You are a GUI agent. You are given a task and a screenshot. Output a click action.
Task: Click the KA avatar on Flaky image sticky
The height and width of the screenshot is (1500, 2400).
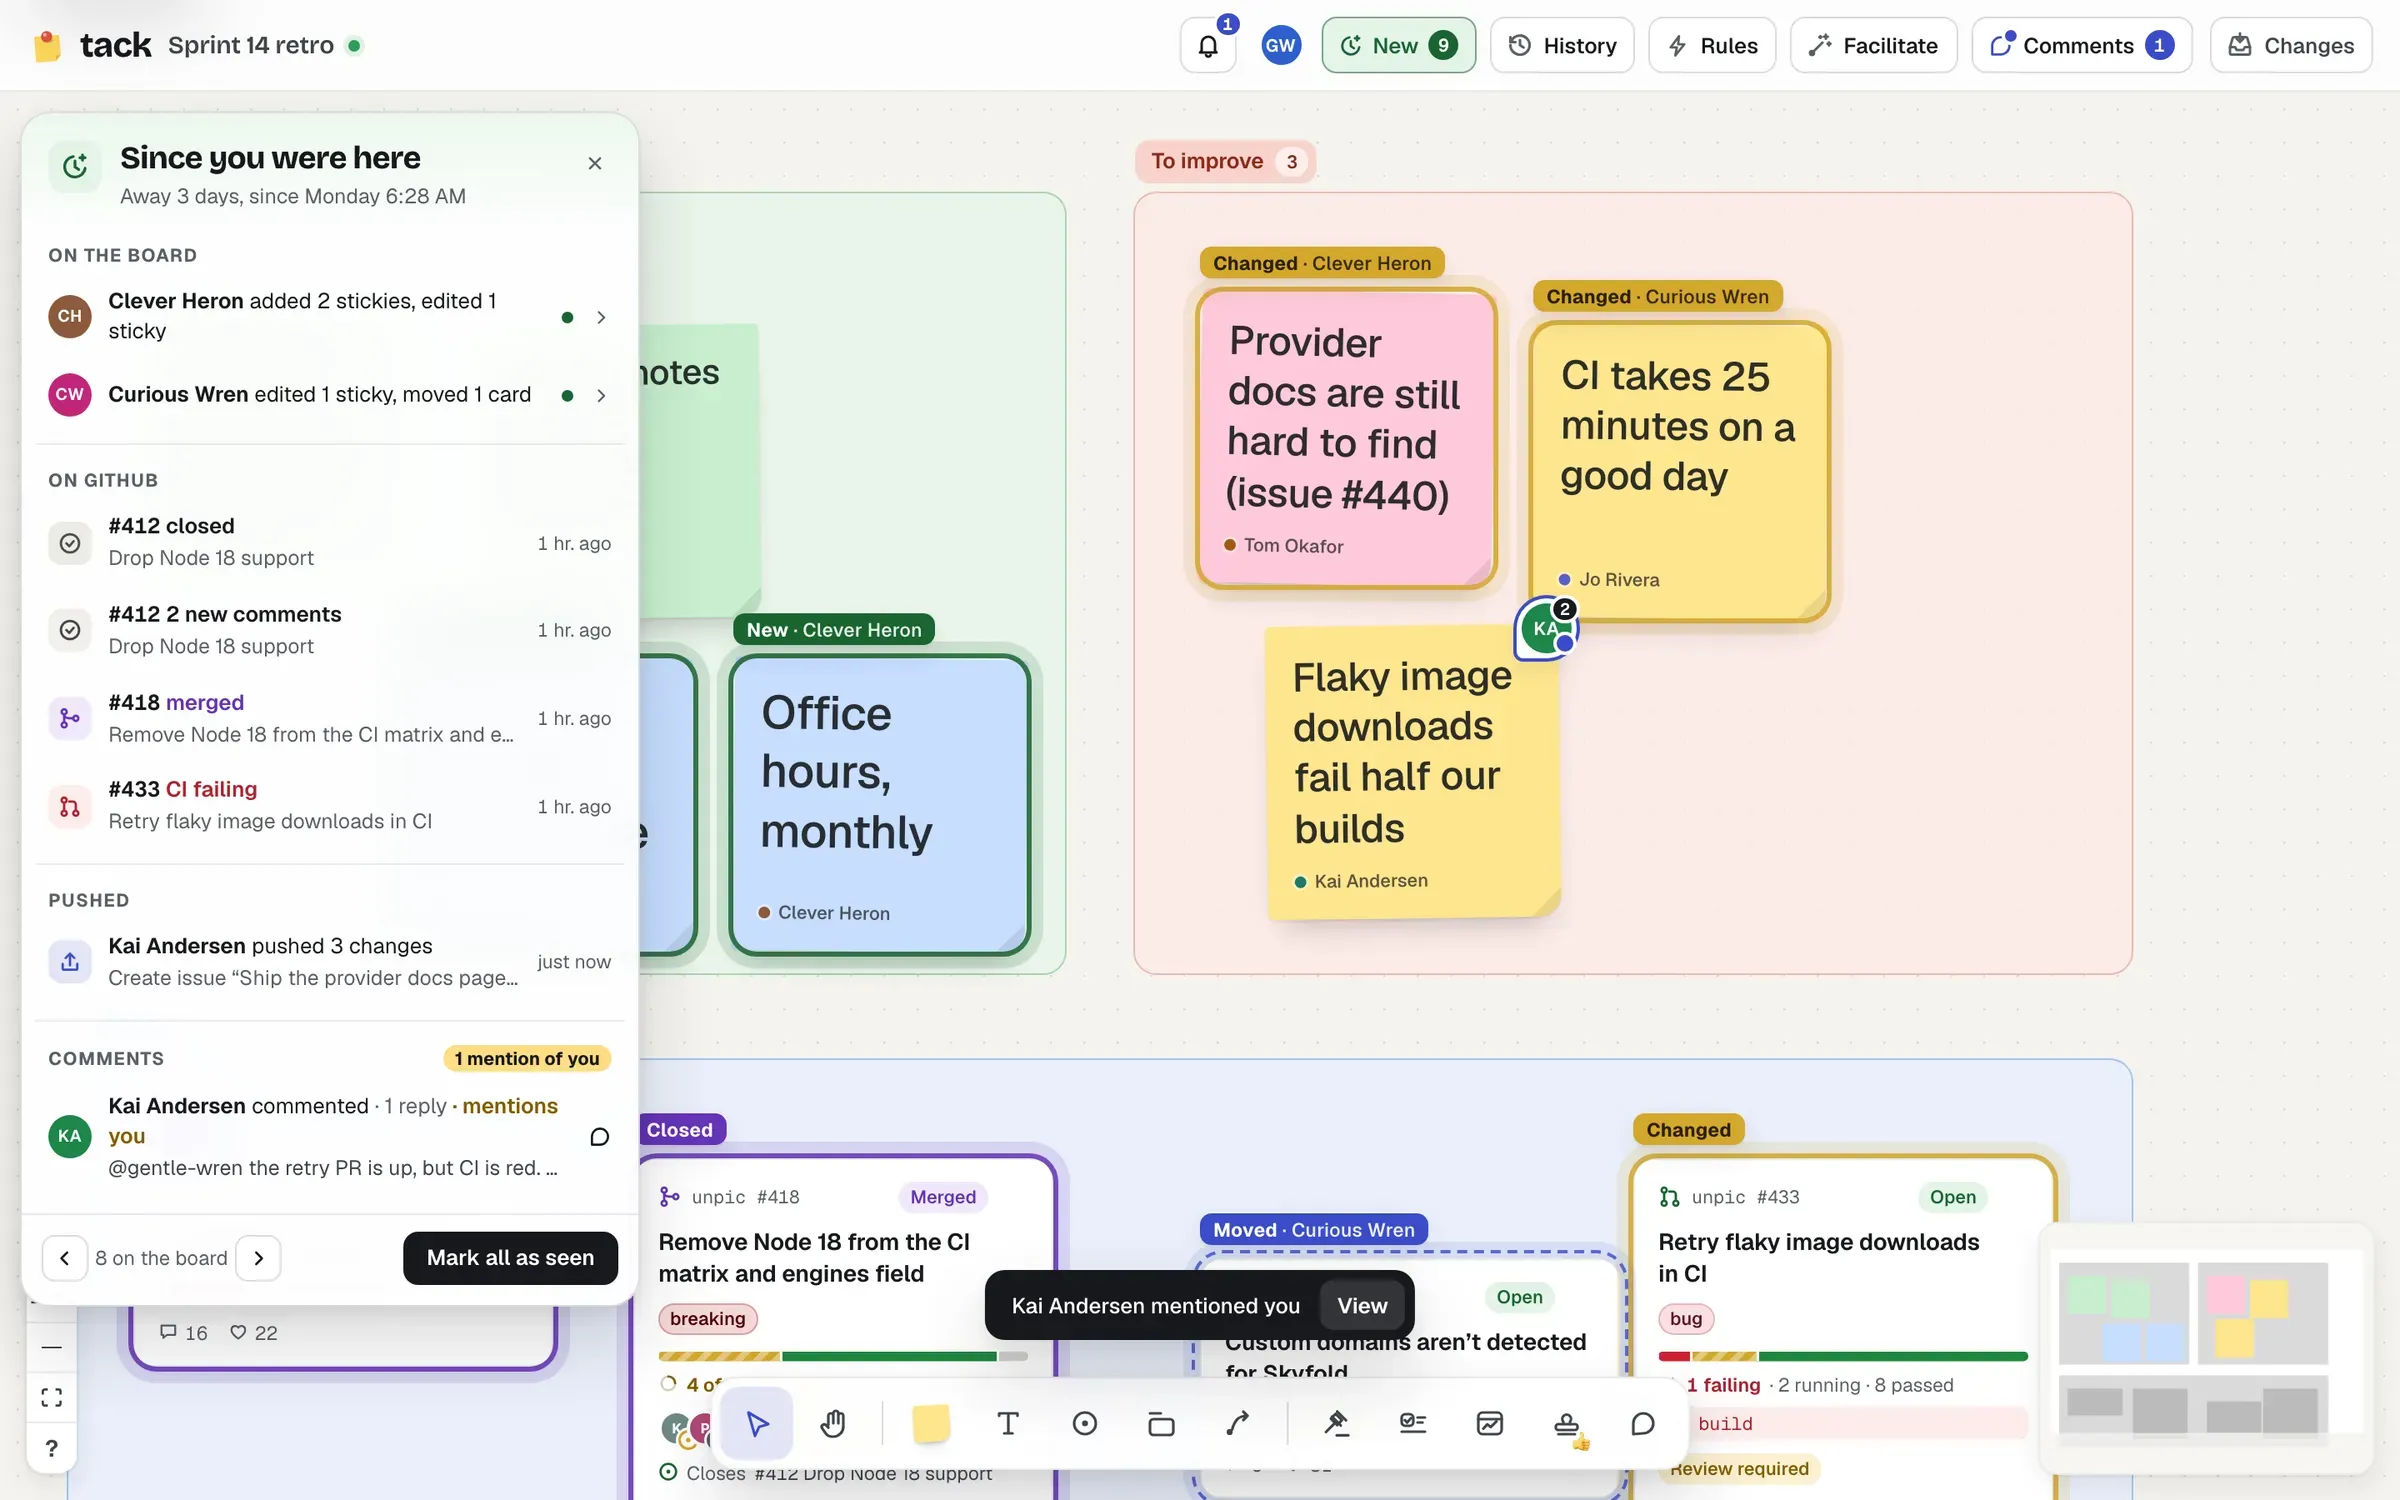click(x=1546, y=629)
